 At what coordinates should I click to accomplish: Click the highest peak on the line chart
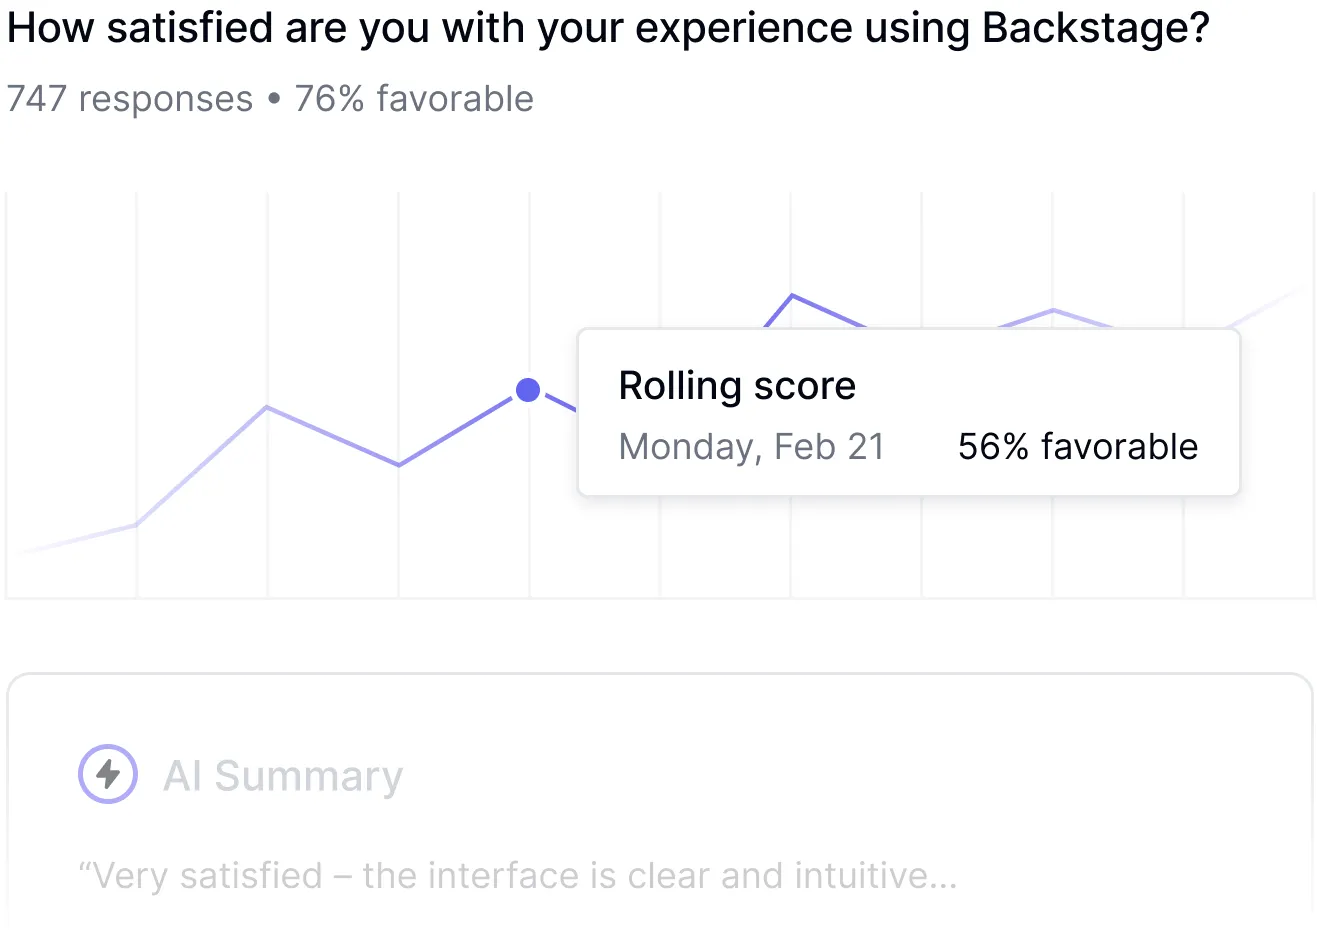pos(792,295)
